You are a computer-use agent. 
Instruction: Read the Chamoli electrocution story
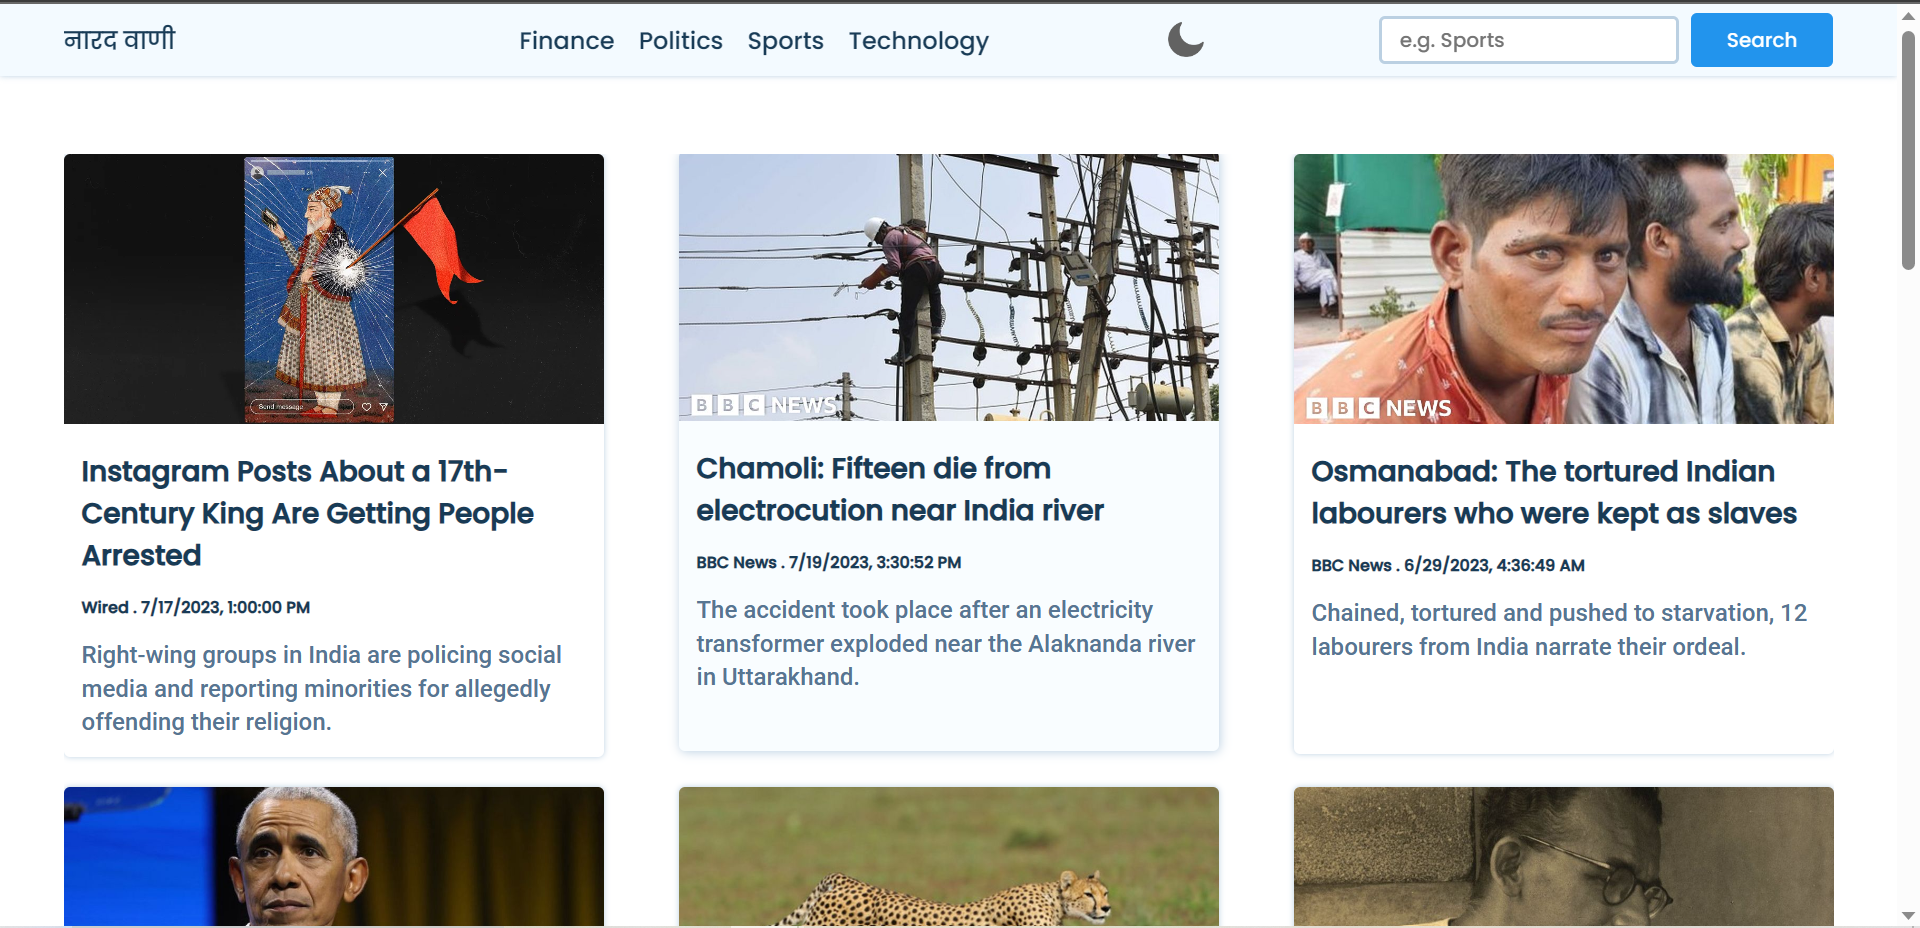click(899, 489)
